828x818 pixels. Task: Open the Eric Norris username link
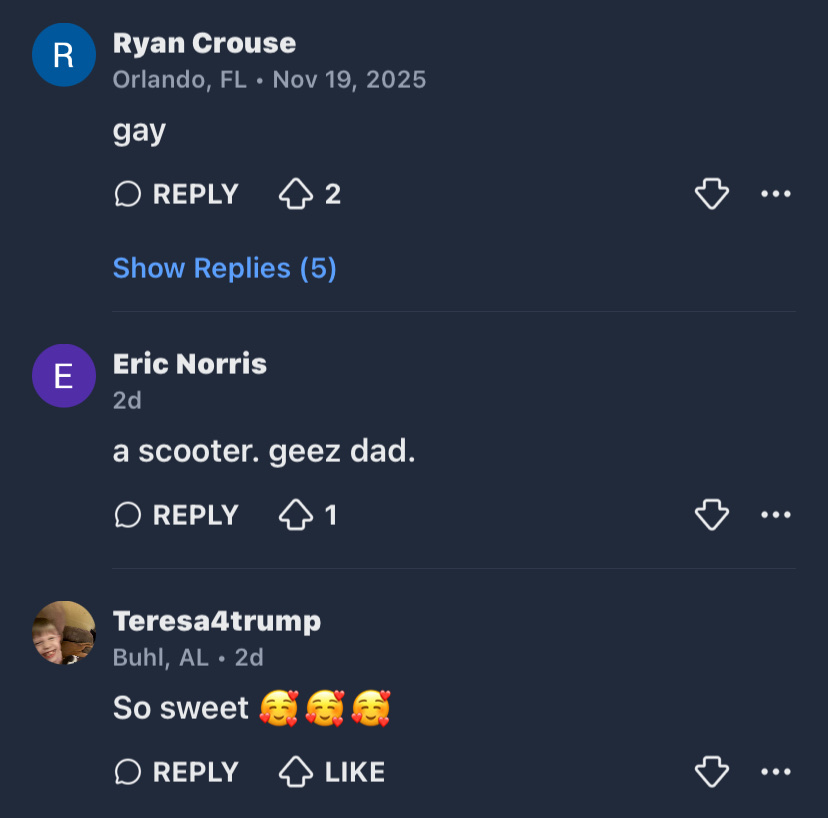click(190, 364)
